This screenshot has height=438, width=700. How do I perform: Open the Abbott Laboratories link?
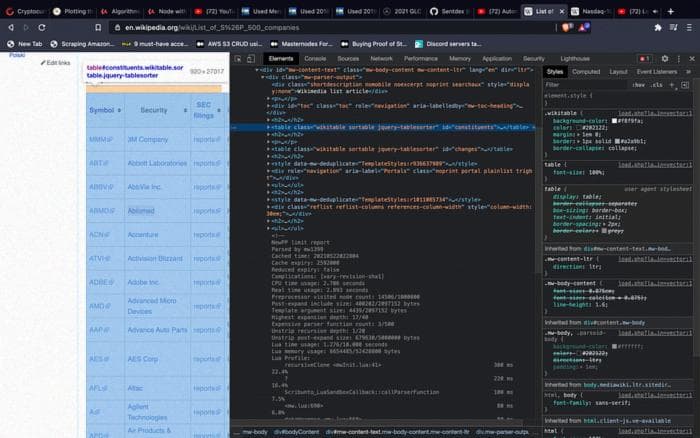(x=157, y=163)
